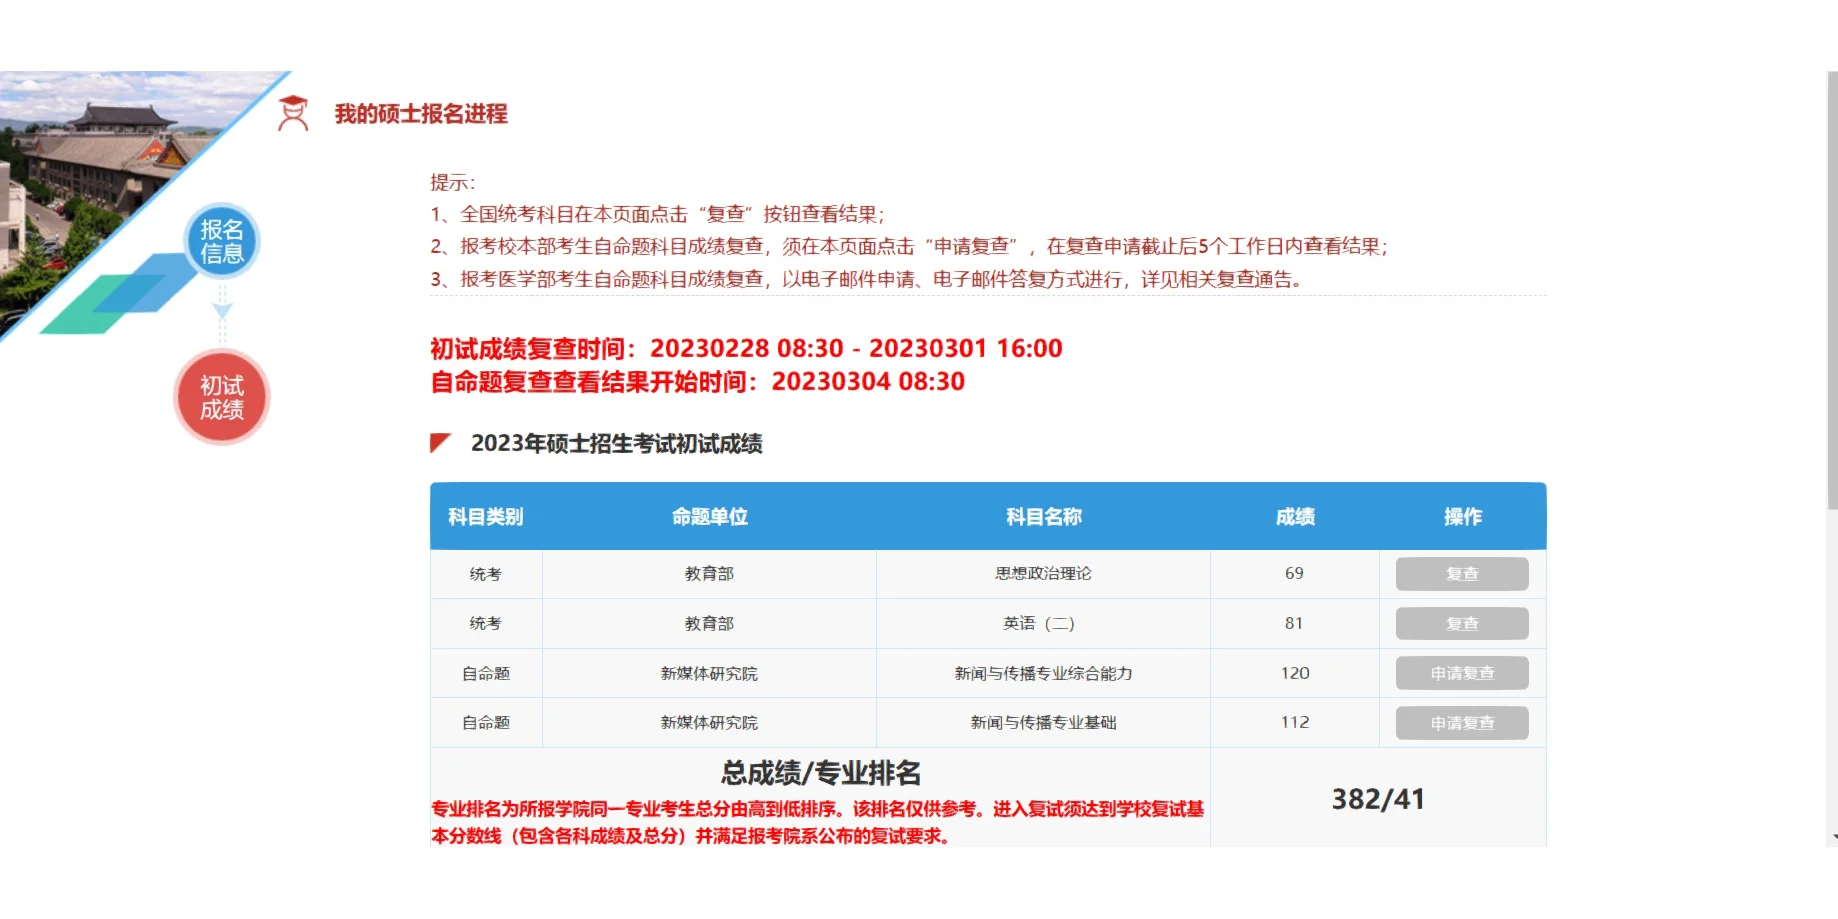The width and height of the screenshot is (1838, 919).
Task: Click 新媒体研究院 in the 专业基础 row
Action: point(709,722)
